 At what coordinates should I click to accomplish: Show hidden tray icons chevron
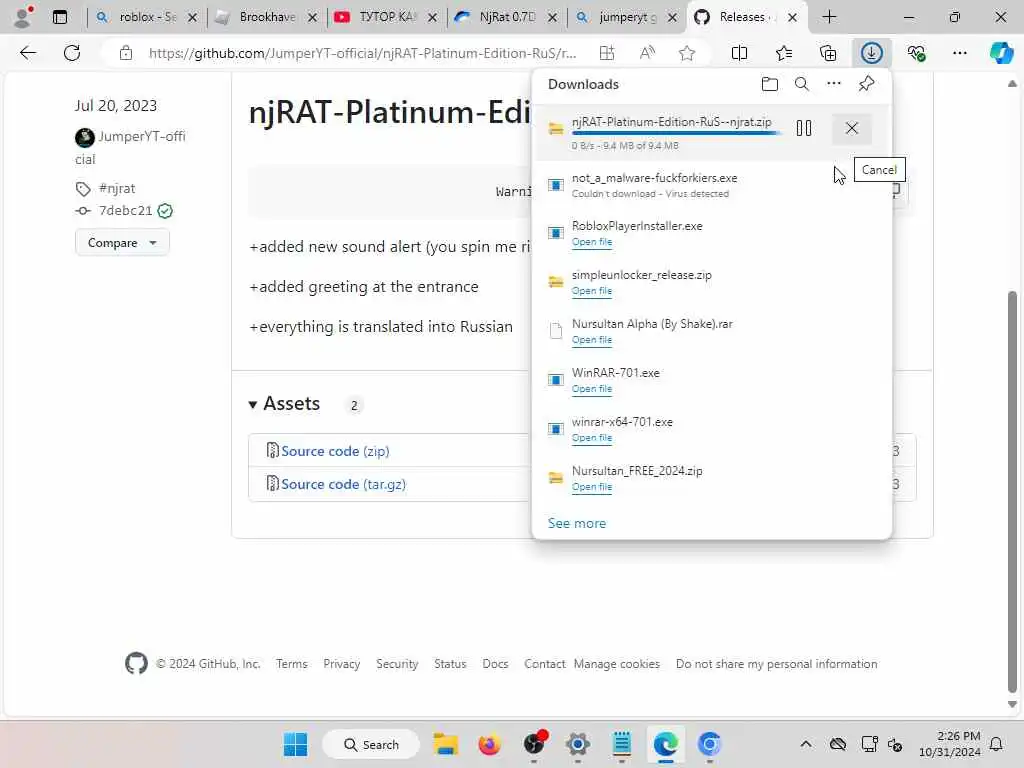806,744
